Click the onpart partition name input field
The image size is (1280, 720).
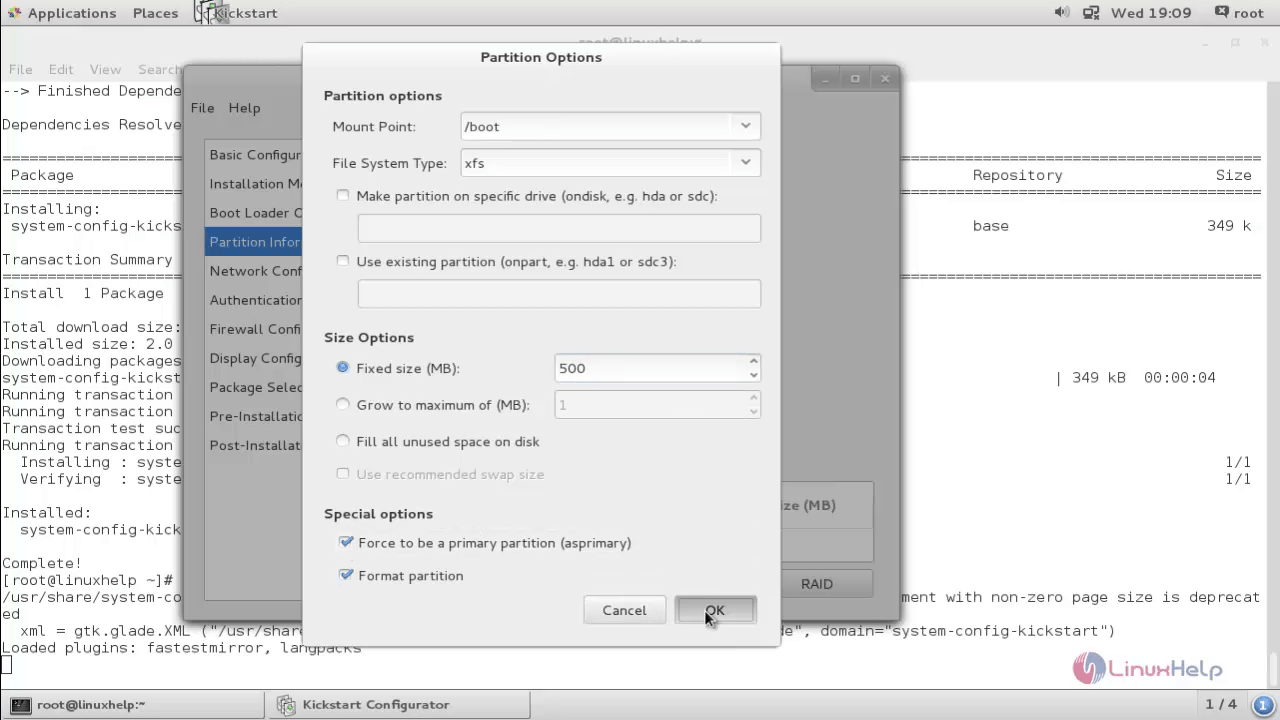point(559,293)
